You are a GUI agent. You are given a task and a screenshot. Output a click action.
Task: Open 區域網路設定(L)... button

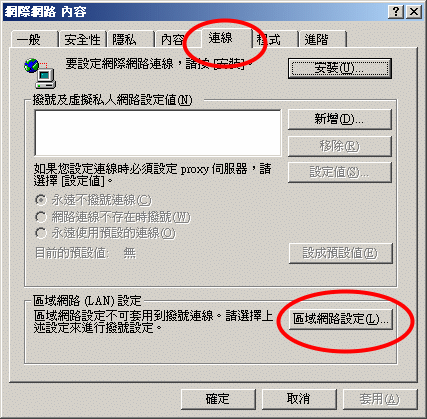(341, 319)
